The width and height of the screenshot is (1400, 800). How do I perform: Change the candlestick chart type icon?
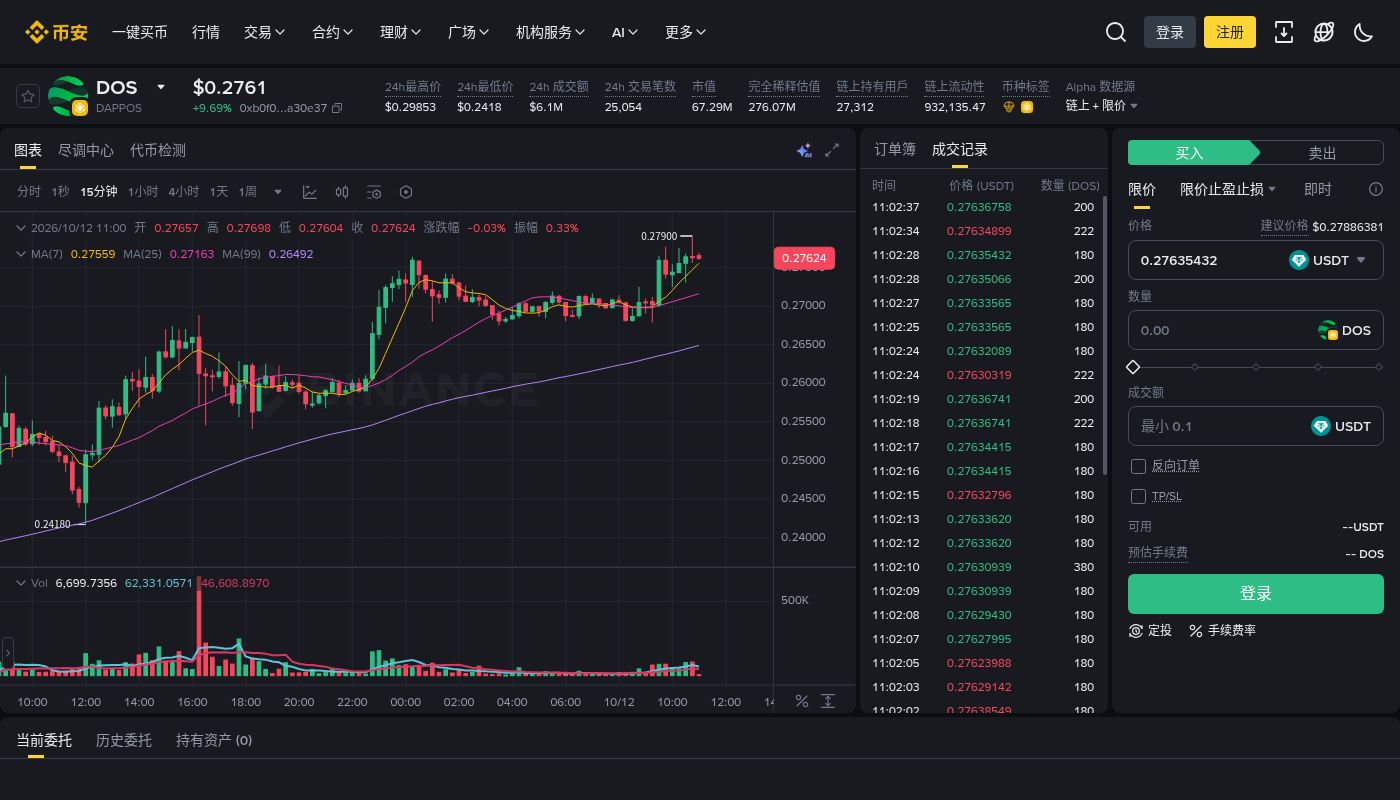pyautogui.click(x=342, y=192)
